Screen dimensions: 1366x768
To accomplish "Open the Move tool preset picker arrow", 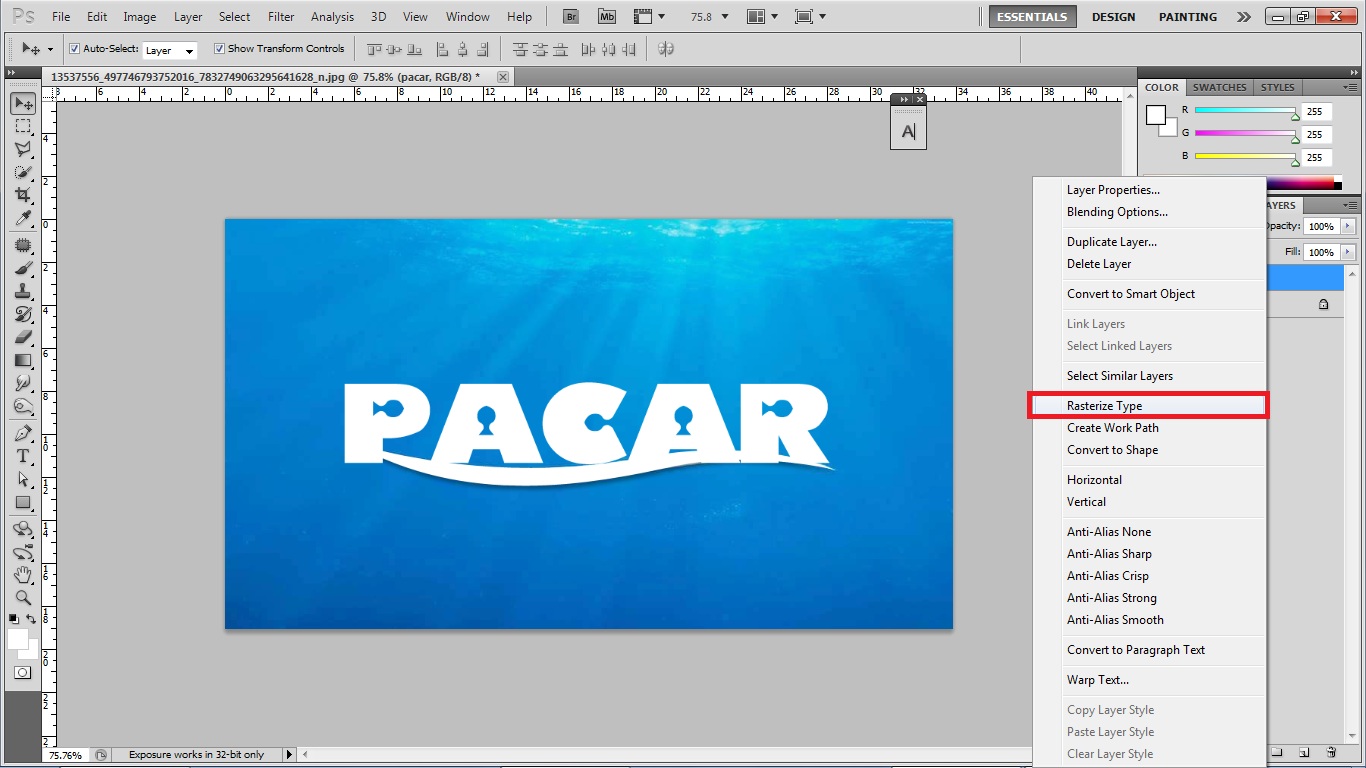I will point(50,49).
